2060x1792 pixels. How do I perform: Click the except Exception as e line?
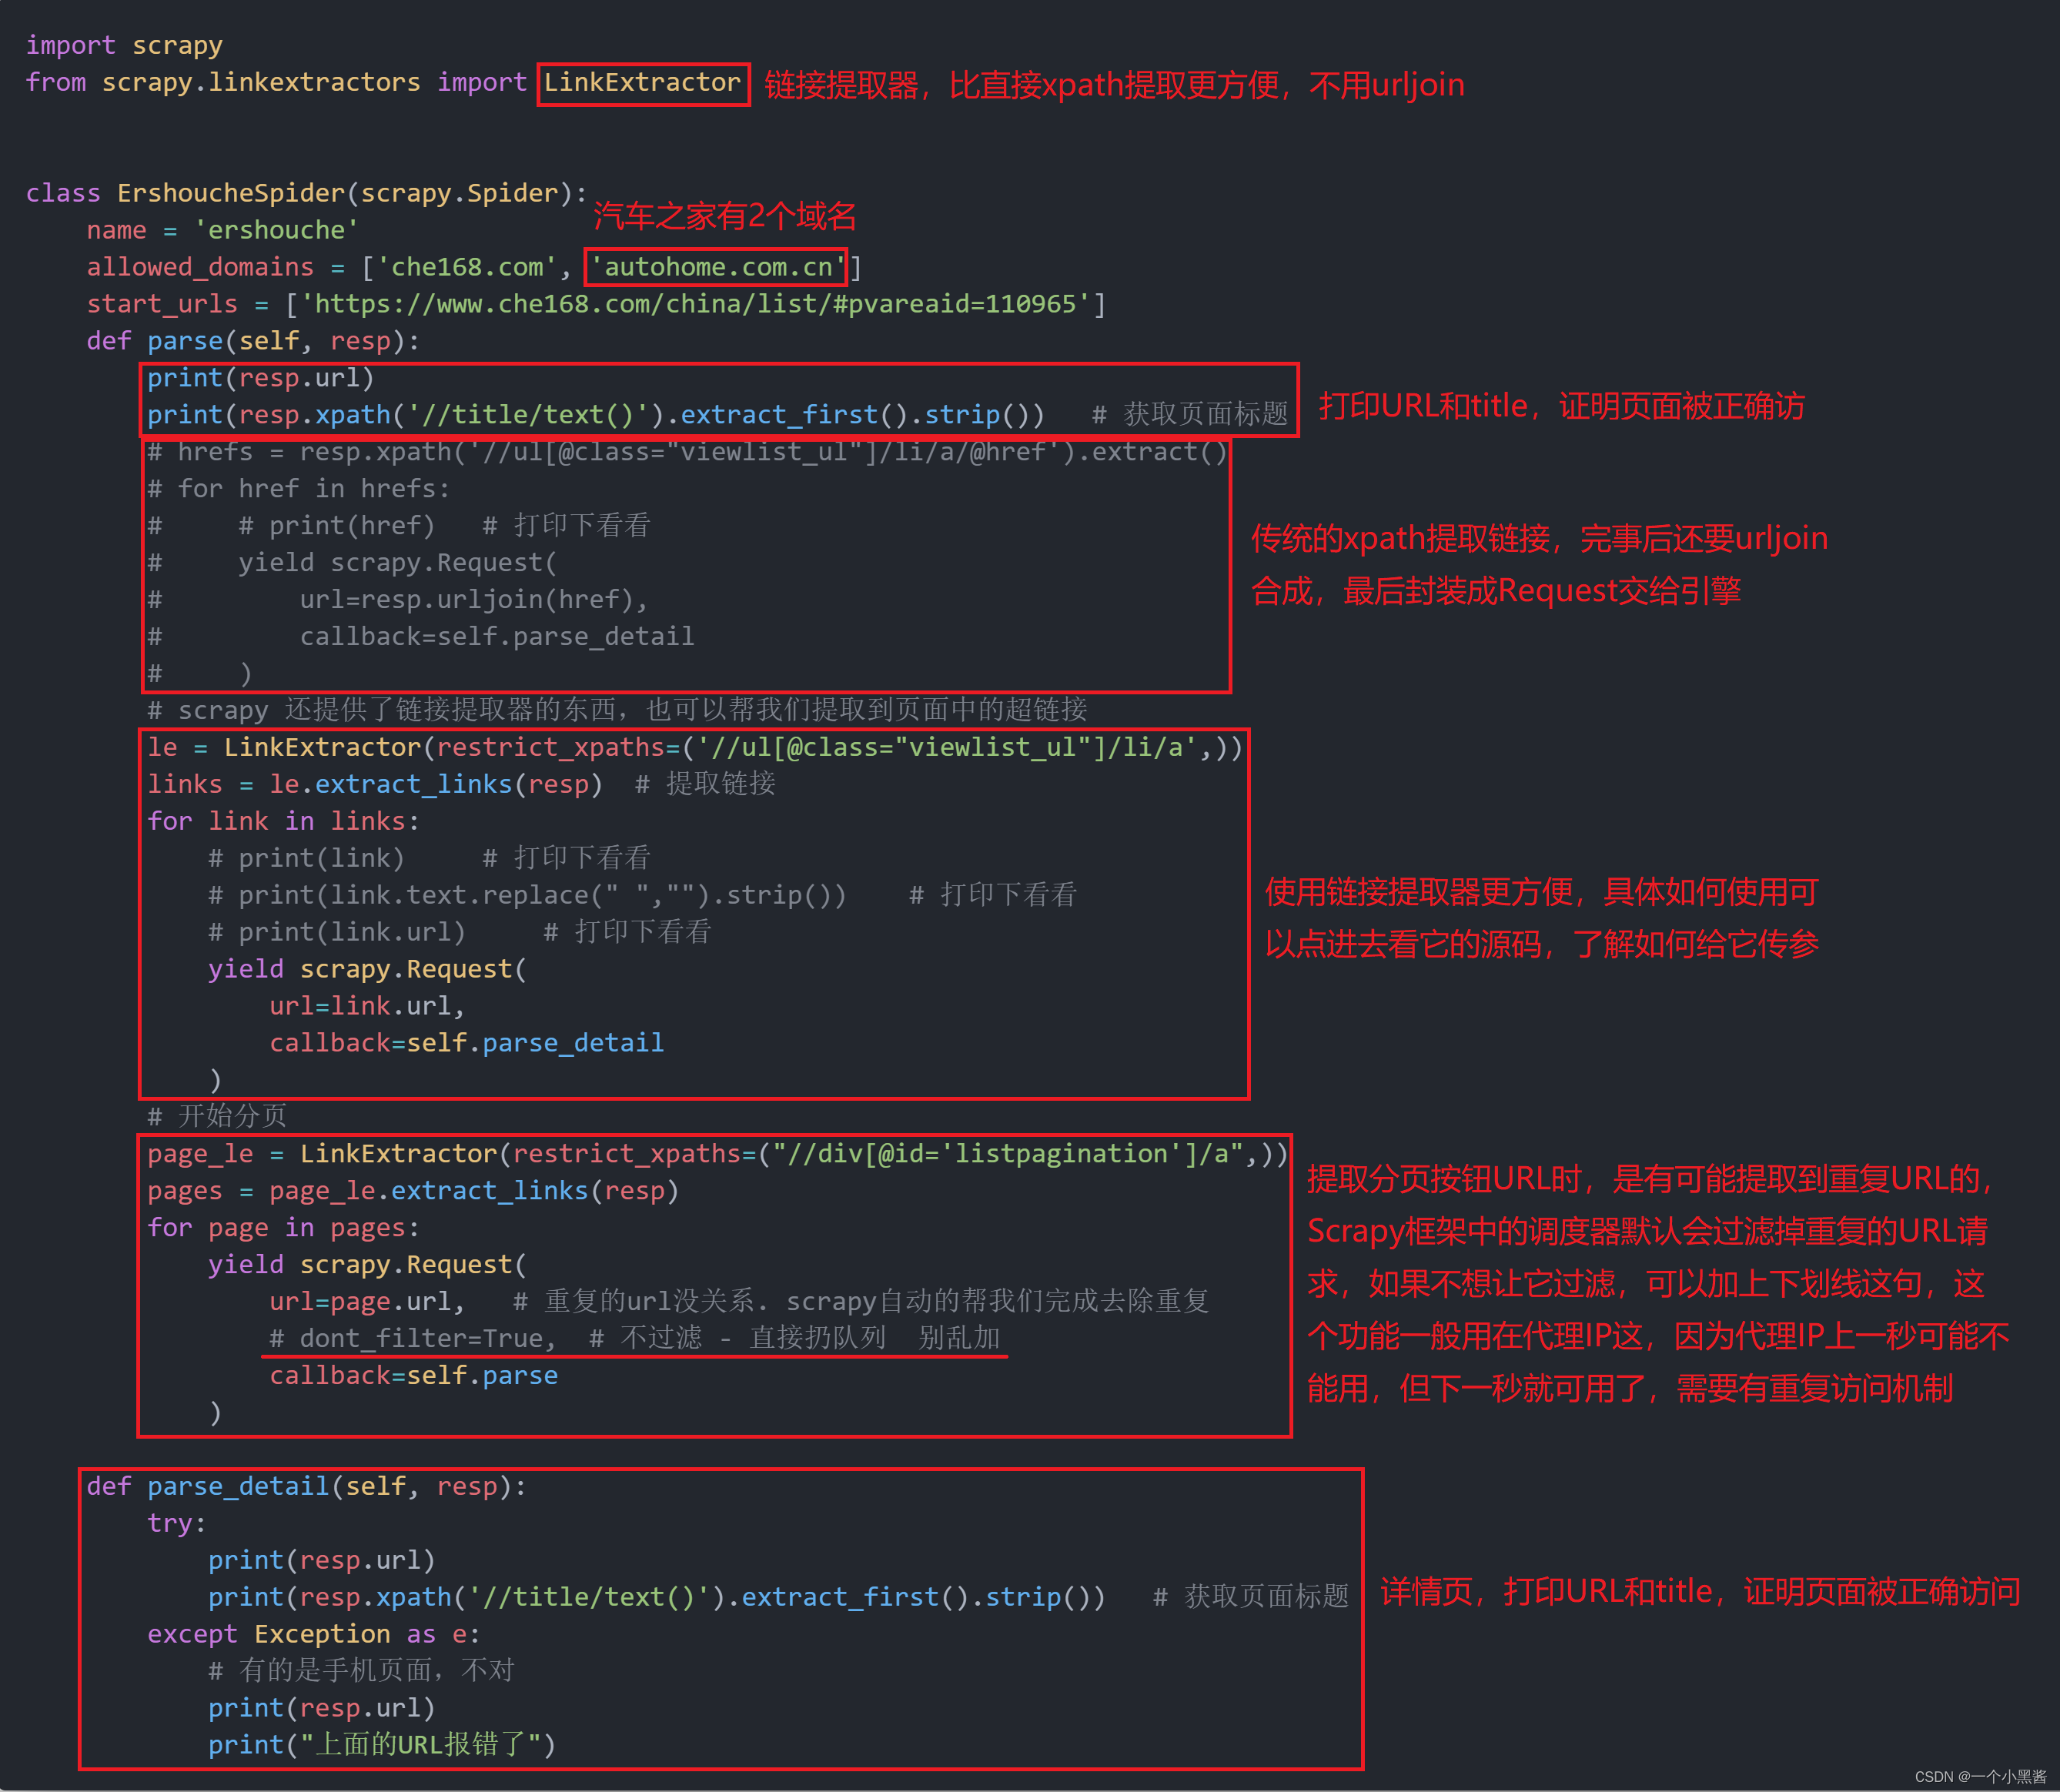pos(313,1634)
